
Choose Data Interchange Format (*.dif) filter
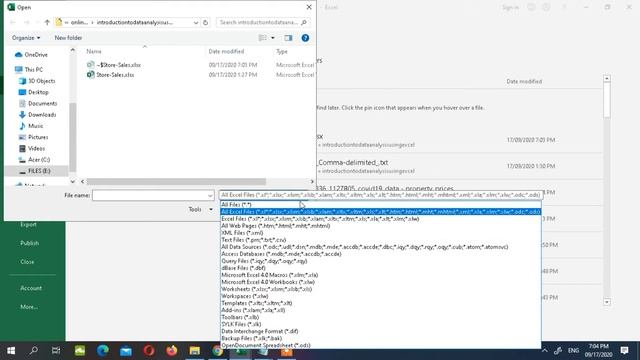(x=381, y=331)
